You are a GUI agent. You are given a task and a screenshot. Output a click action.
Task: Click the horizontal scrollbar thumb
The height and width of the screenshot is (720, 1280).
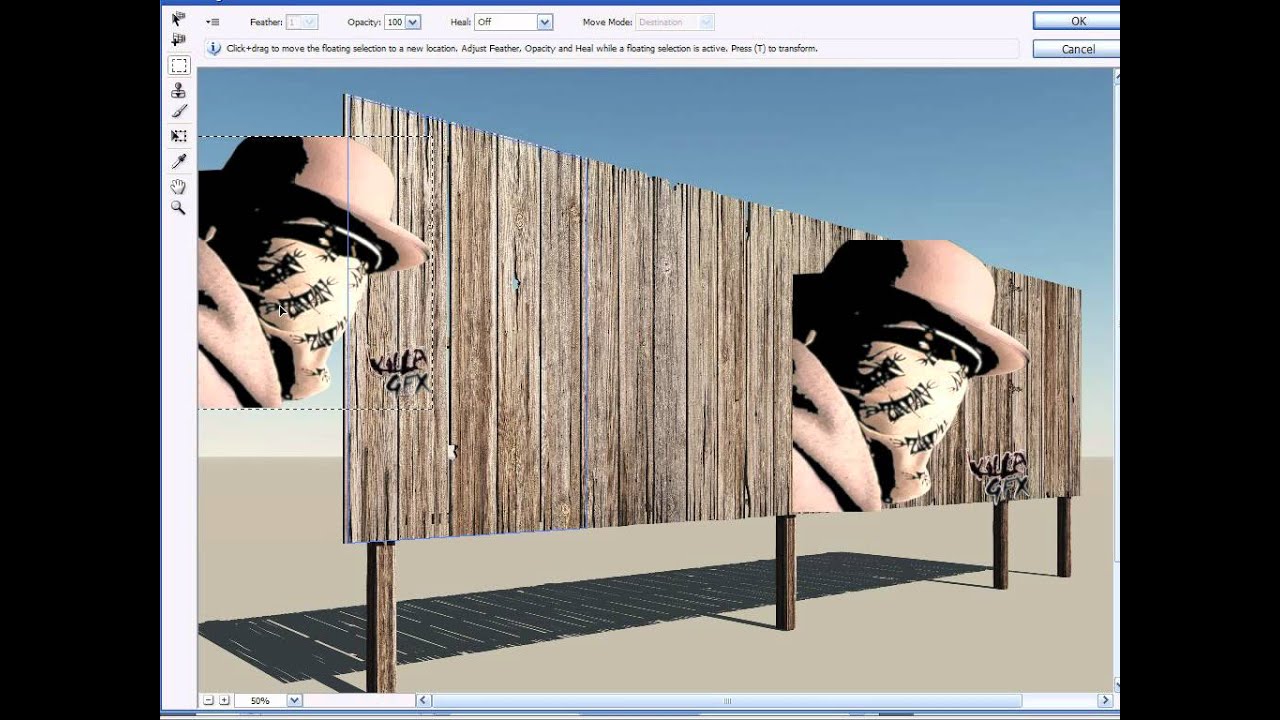727,701
